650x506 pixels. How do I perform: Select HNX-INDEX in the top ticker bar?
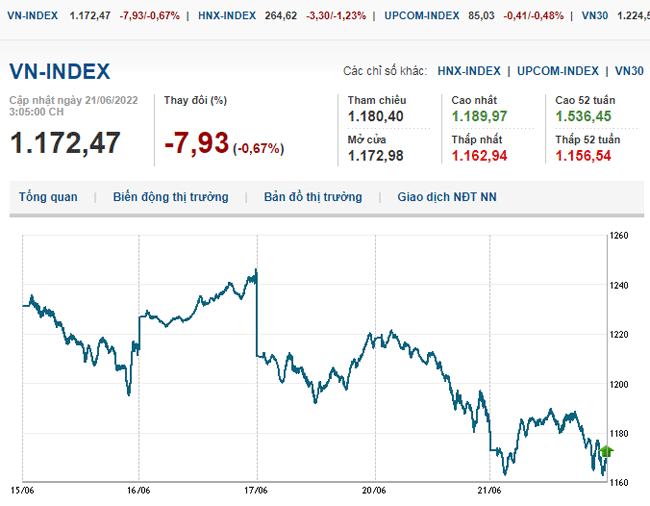[227, 16]
